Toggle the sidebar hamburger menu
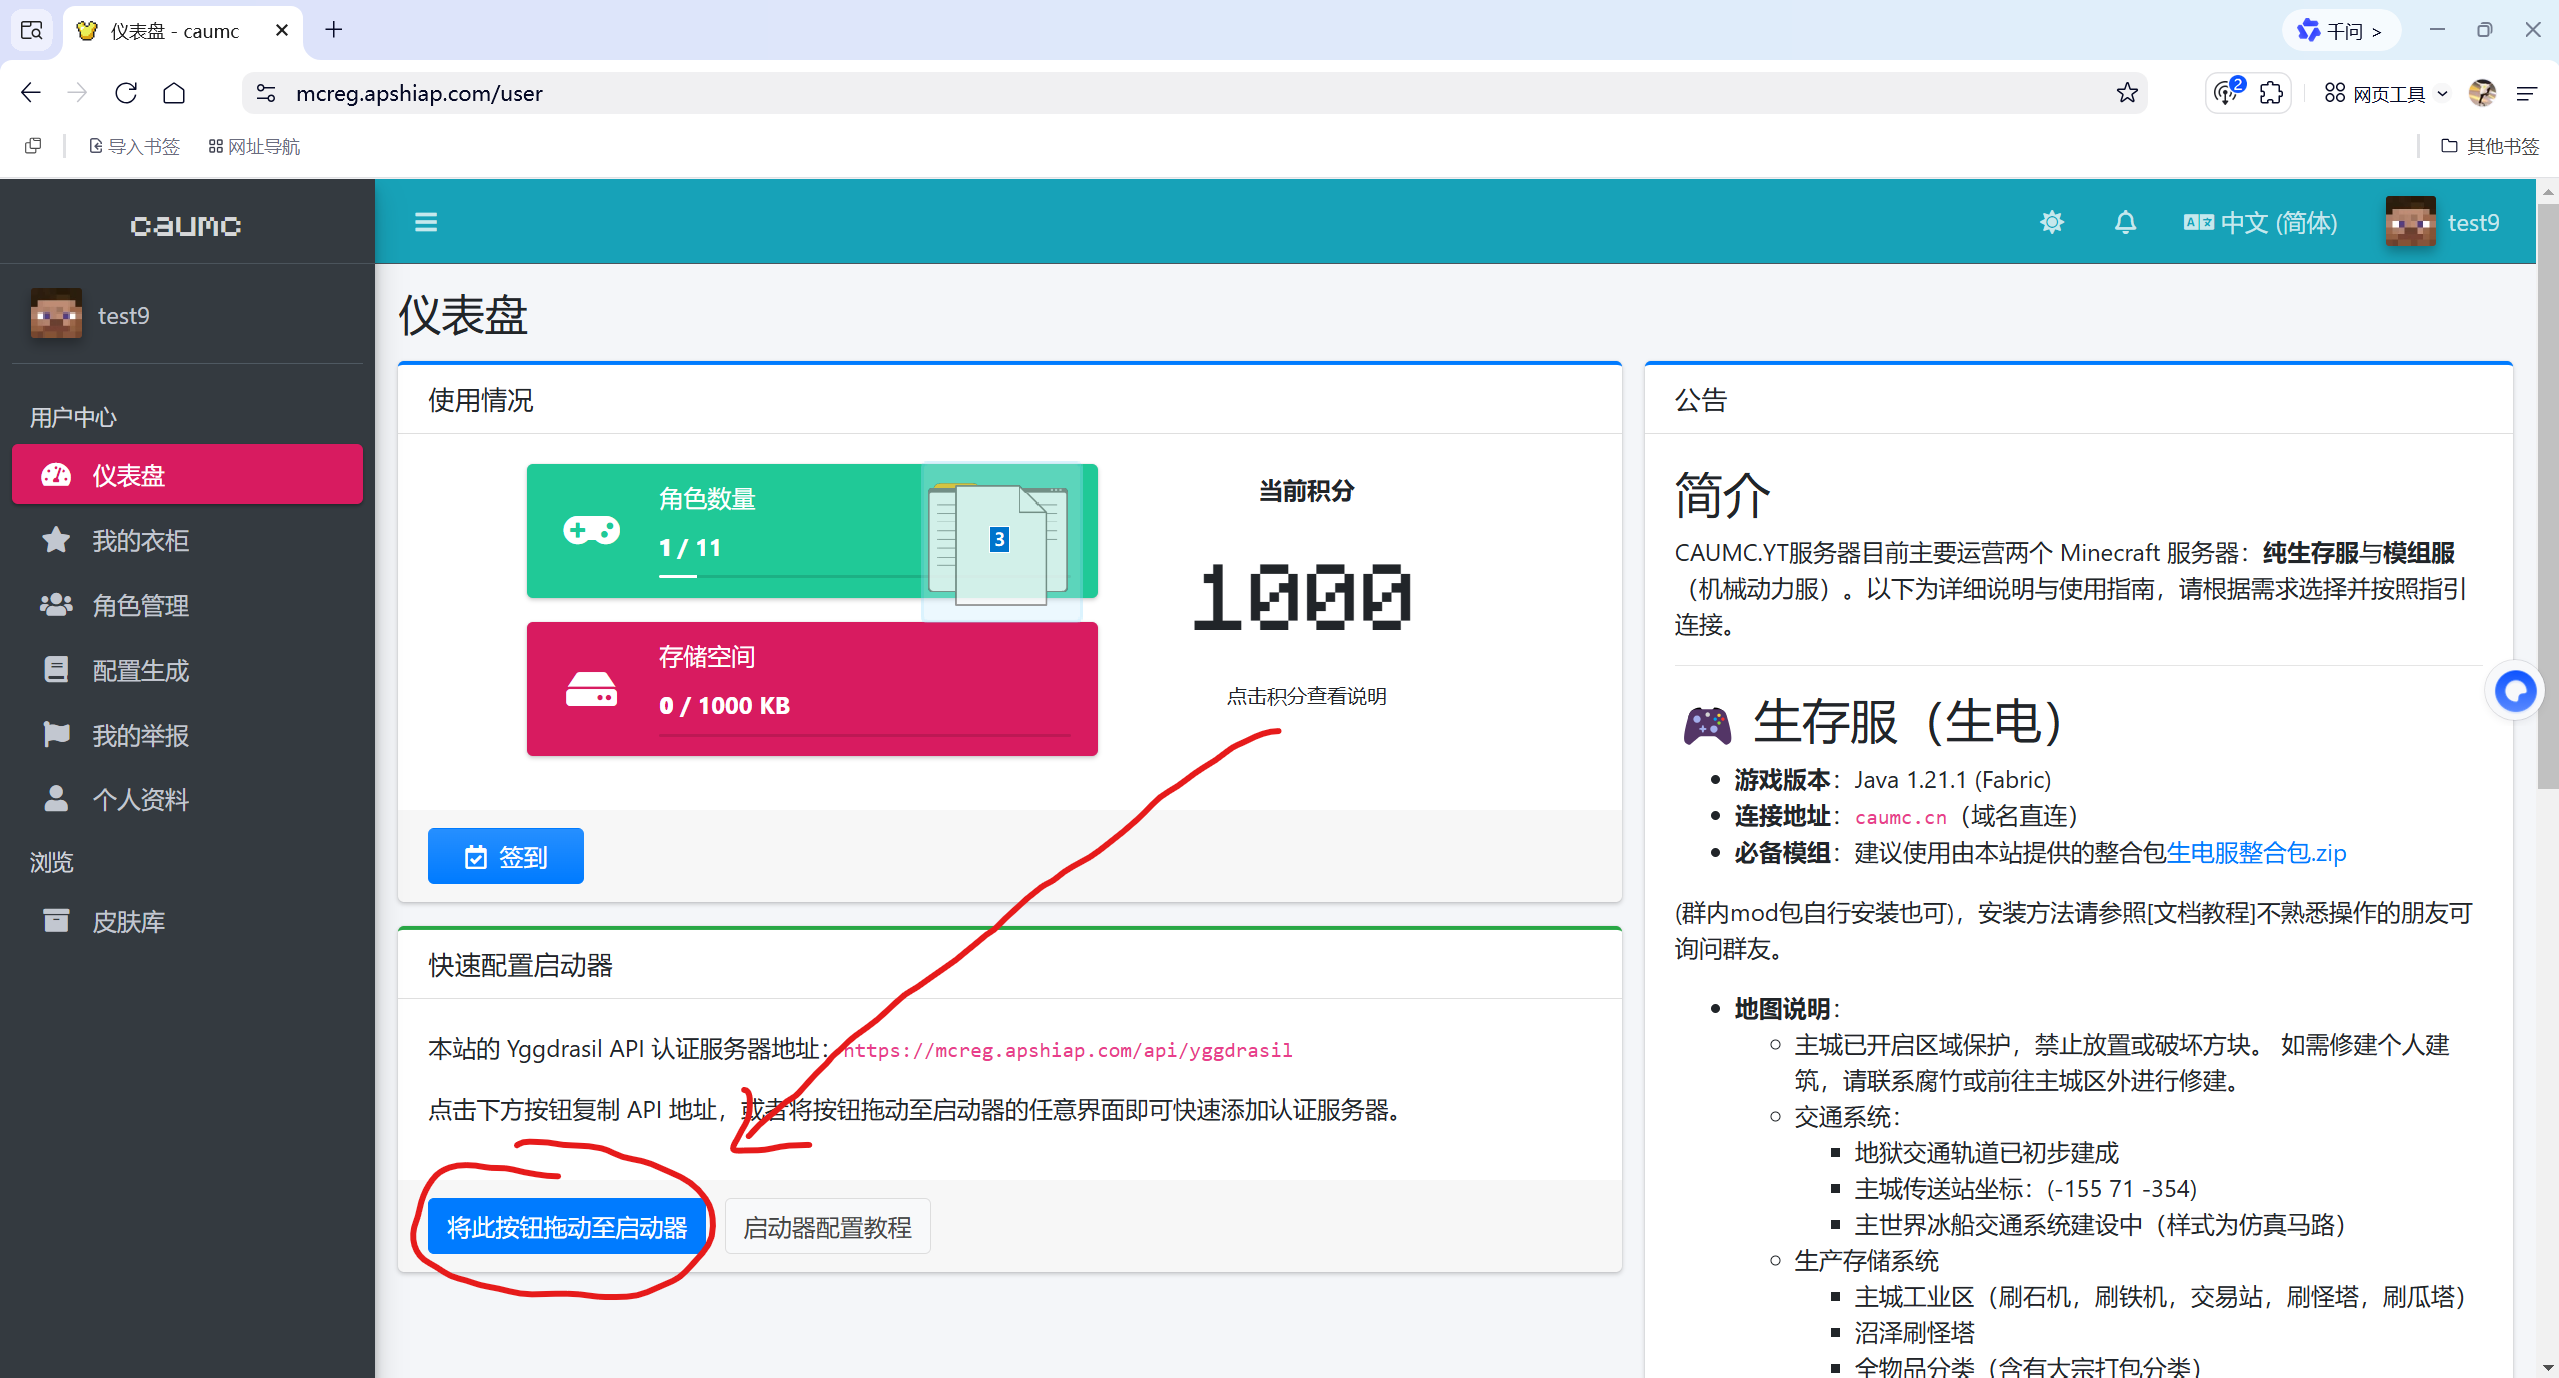2559x1378 pixels. [426, 222]
